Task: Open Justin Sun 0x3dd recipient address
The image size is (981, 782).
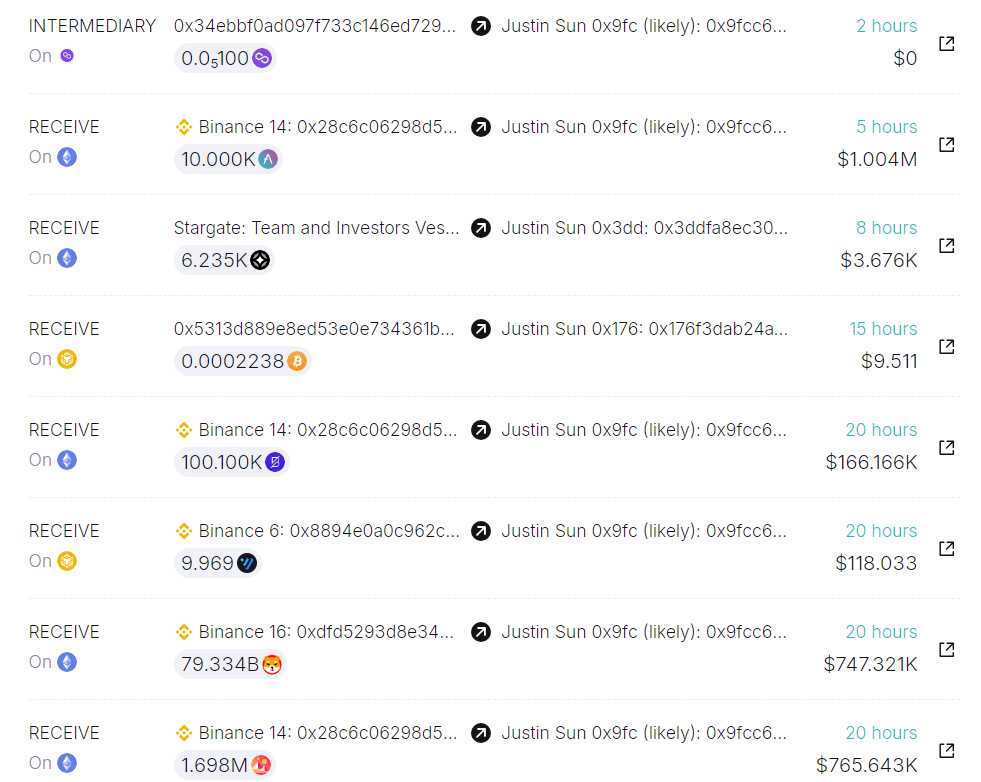Action: 644,228
